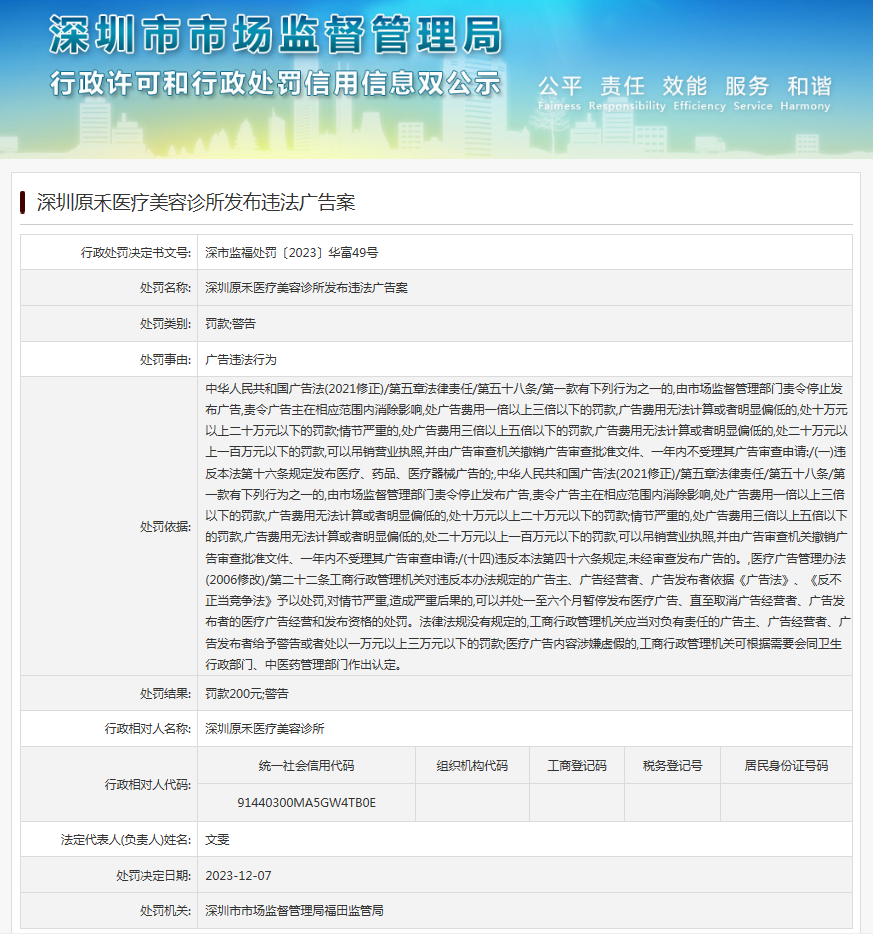Click the 处罚机关 label
This screenshot has width=873, height=934.
coord(166,910)
